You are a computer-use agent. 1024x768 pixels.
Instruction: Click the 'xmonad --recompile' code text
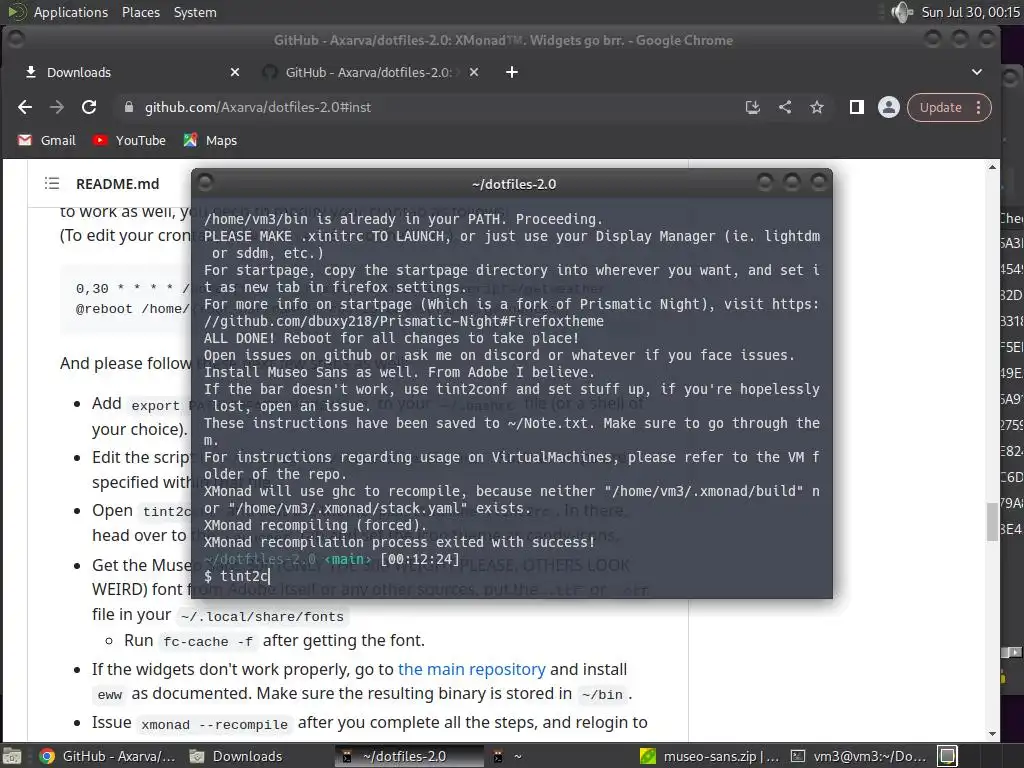pos(214,725)
